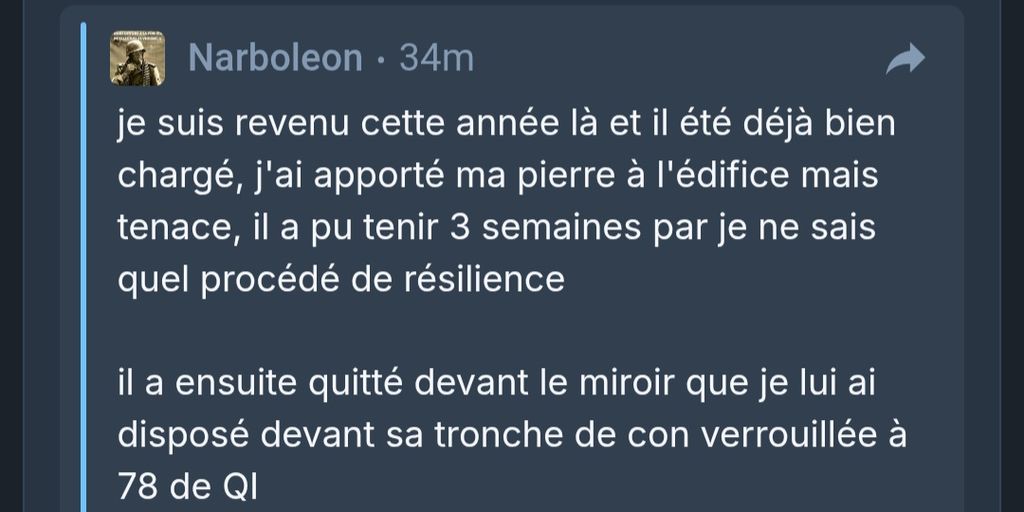Click the line 'quel procédé de résilience'
The height and width of the screenshot is (512, 1024).
pos(341,280)
